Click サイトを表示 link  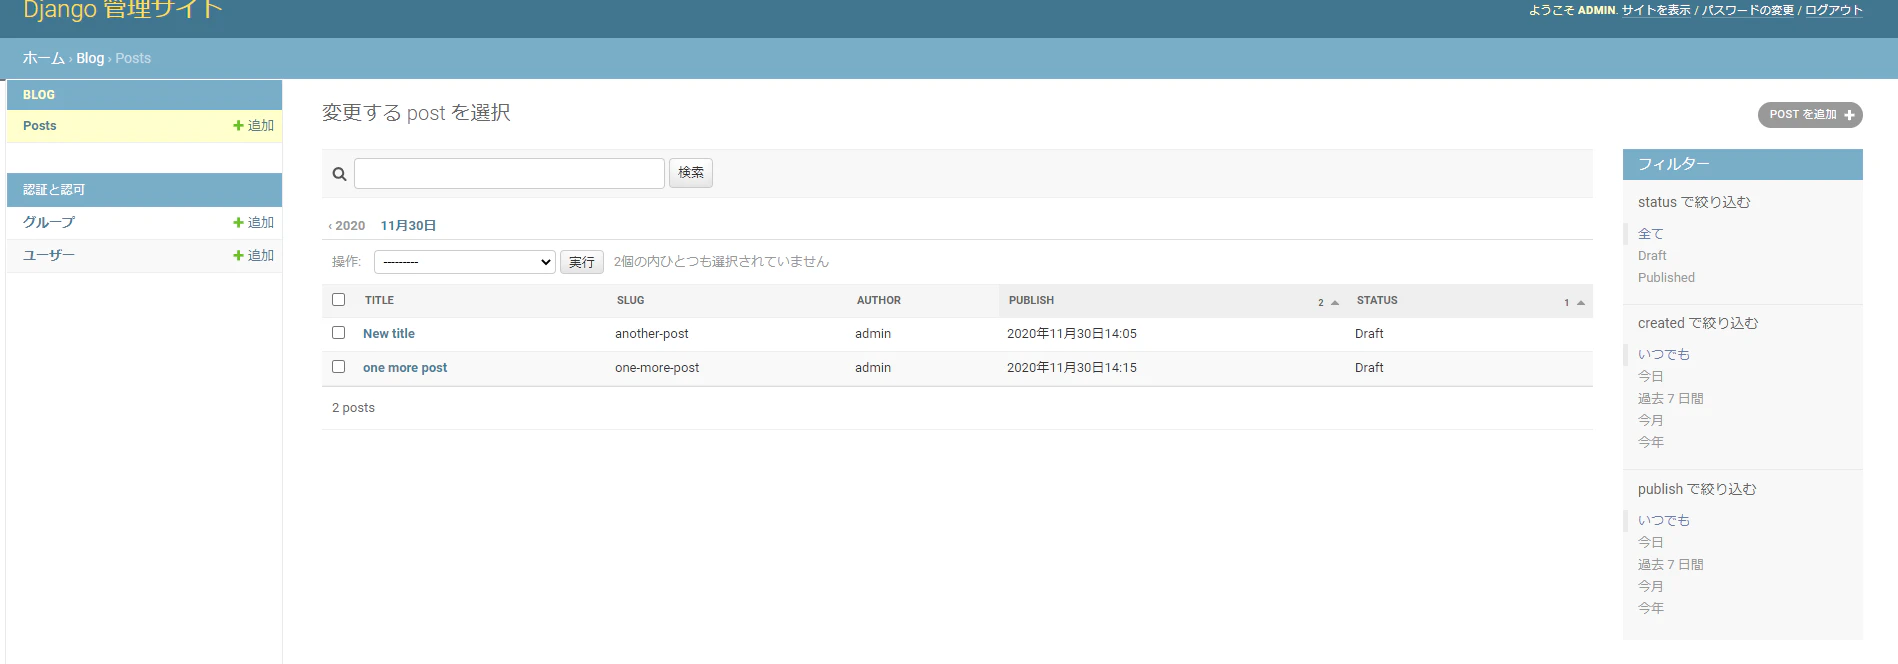(1656, 10)
